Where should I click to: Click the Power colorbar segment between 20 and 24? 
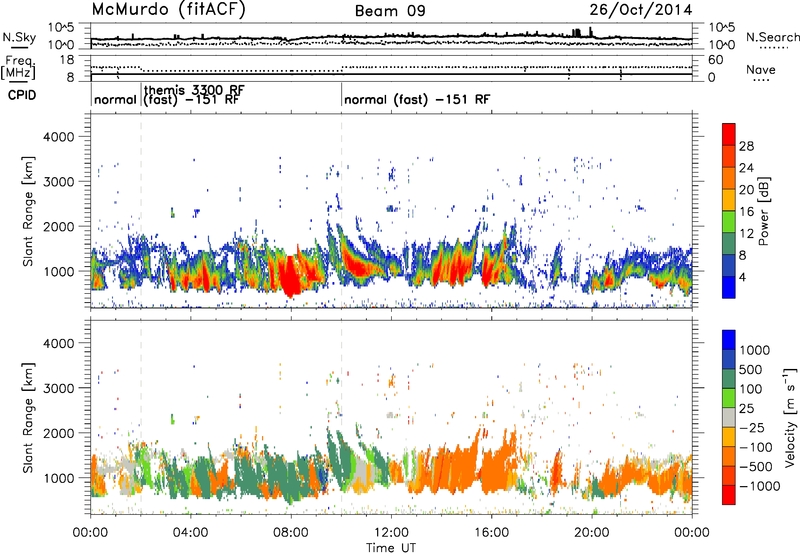click(729, 178)
